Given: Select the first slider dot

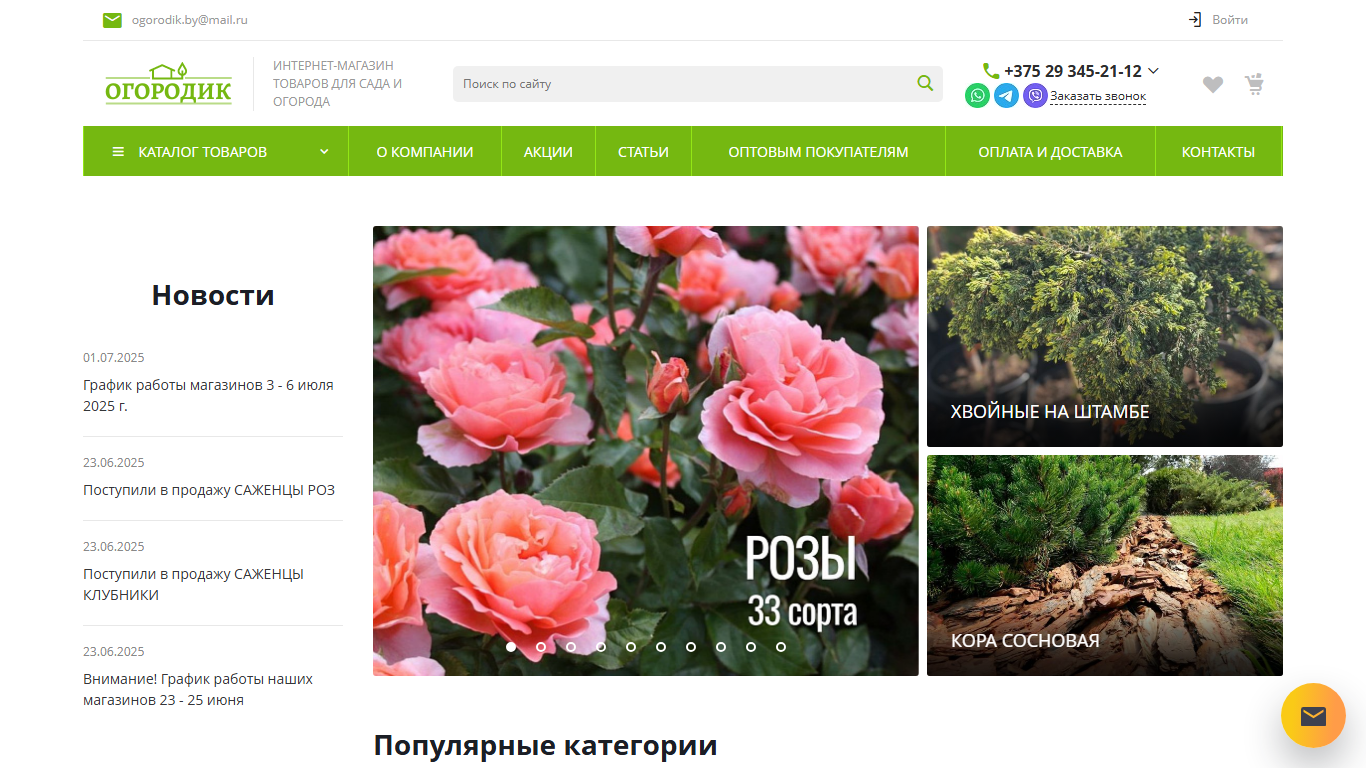Looking at the screenshot, I should (511, 647).
